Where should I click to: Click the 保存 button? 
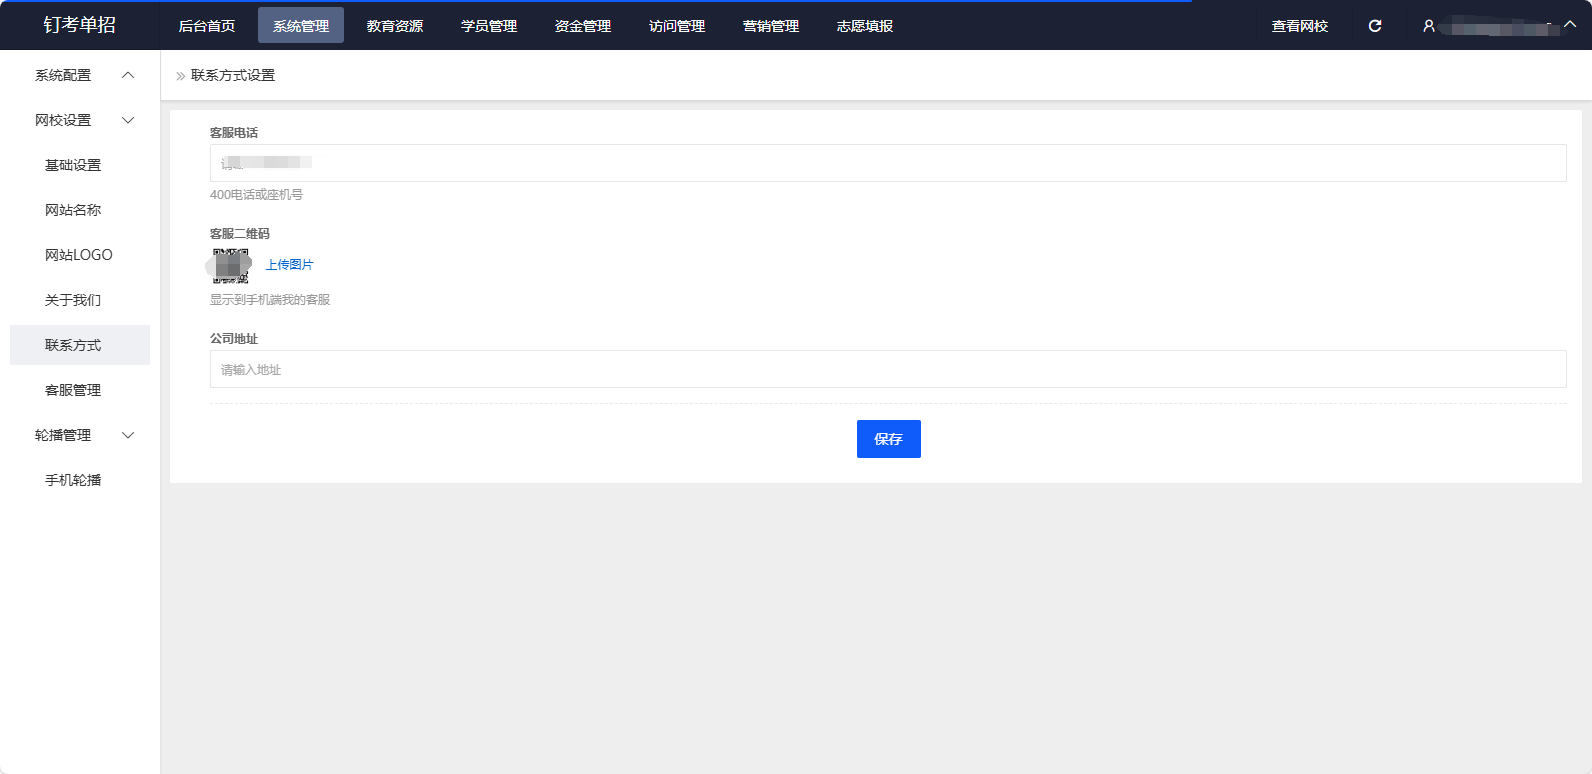[x=889, y=439]
